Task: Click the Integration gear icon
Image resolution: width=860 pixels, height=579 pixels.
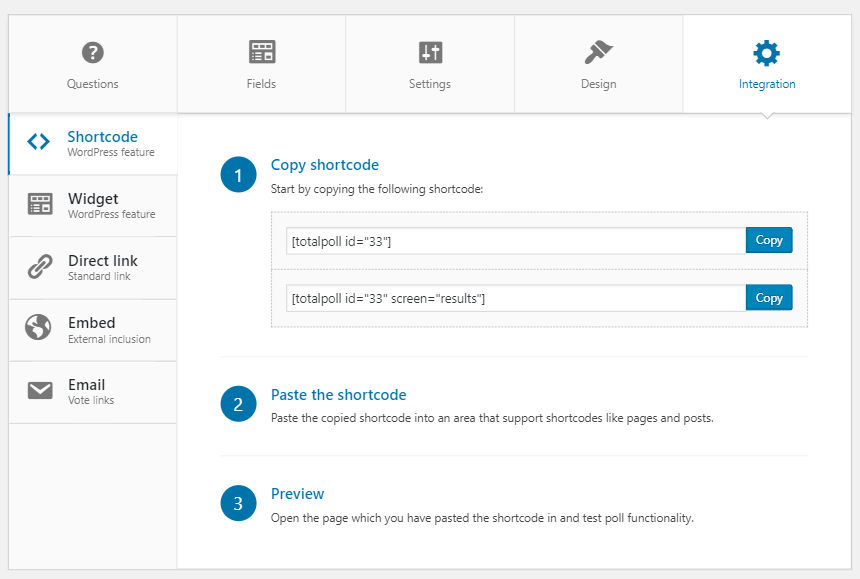Action: [x=767, y=53]
